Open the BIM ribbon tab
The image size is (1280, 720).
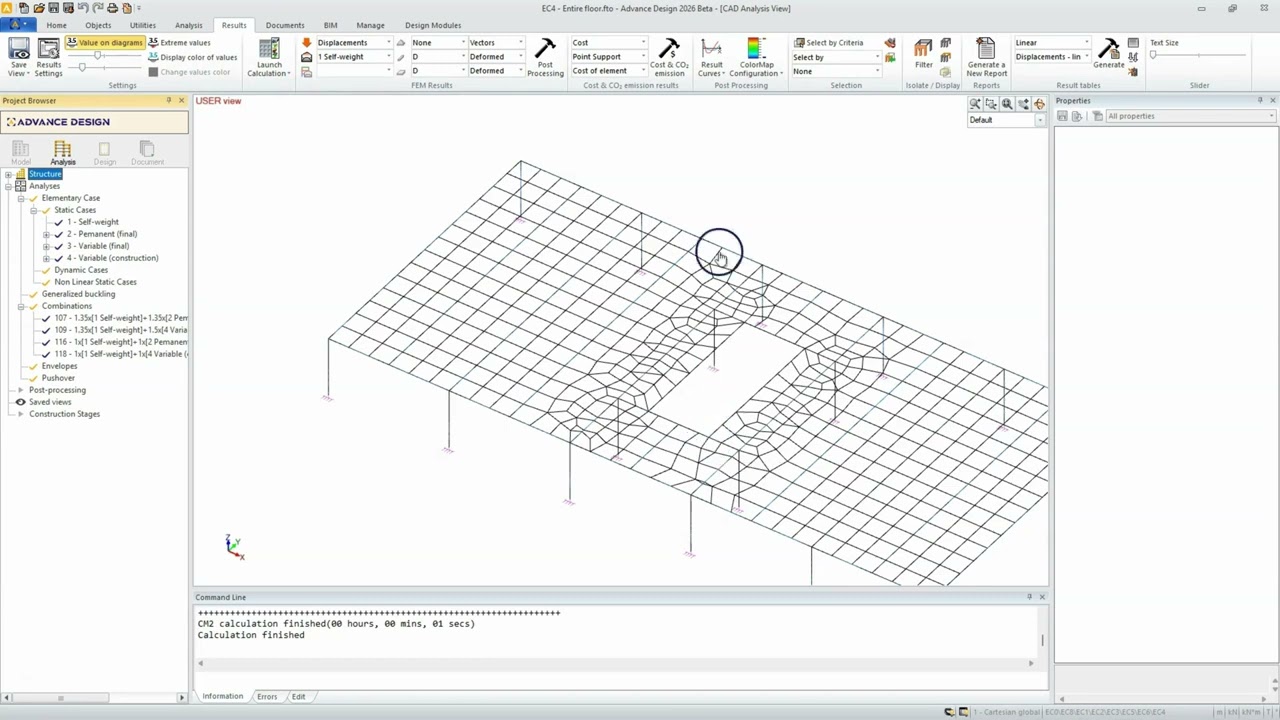pos(330,25)
